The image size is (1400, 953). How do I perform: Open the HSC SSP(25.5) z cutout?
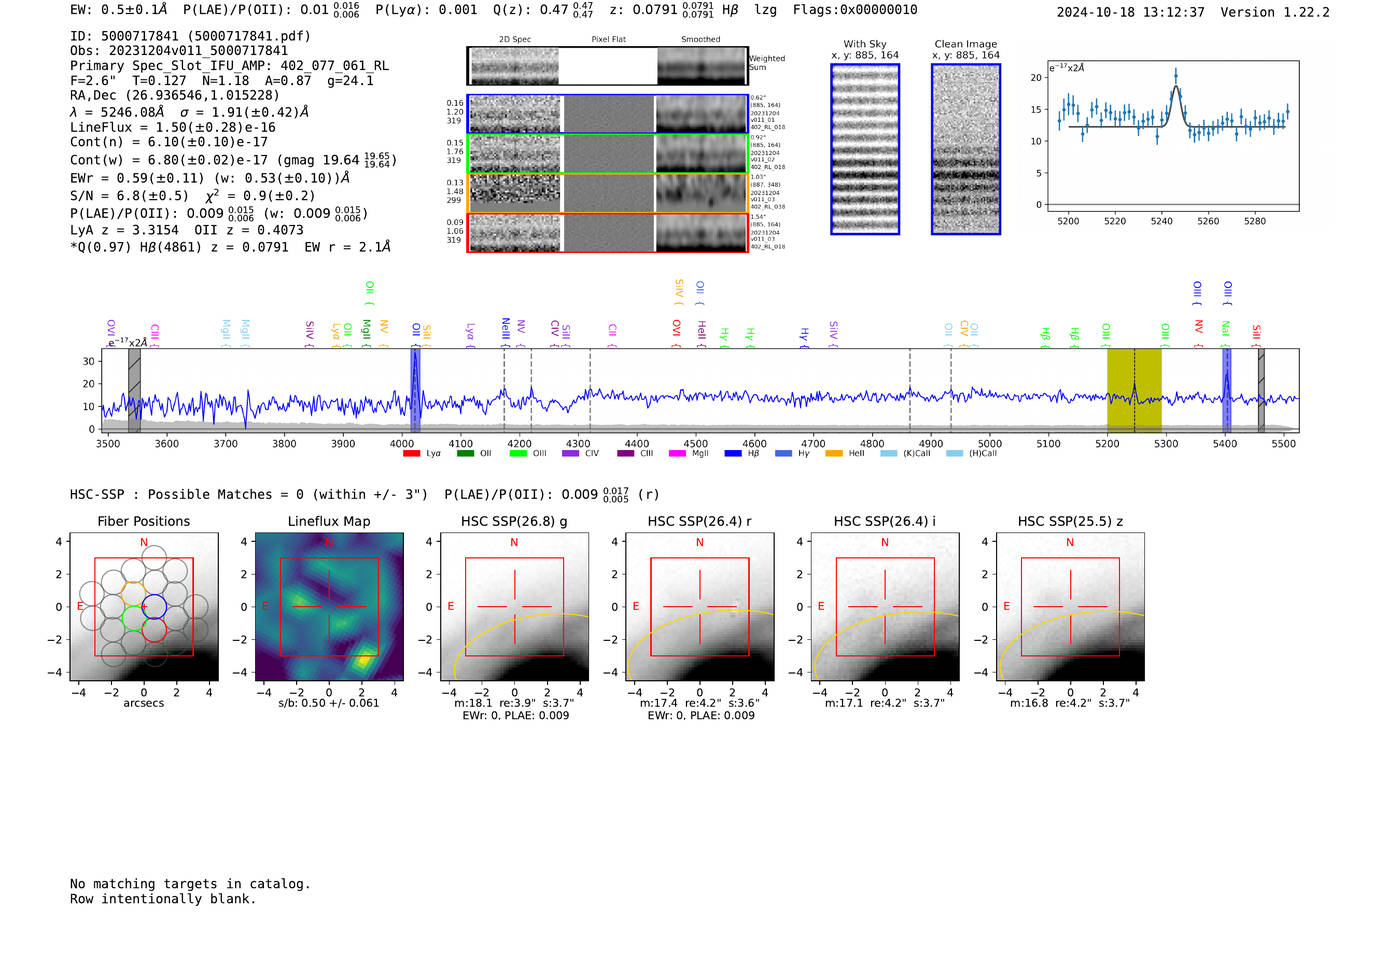coord(1070,607)
